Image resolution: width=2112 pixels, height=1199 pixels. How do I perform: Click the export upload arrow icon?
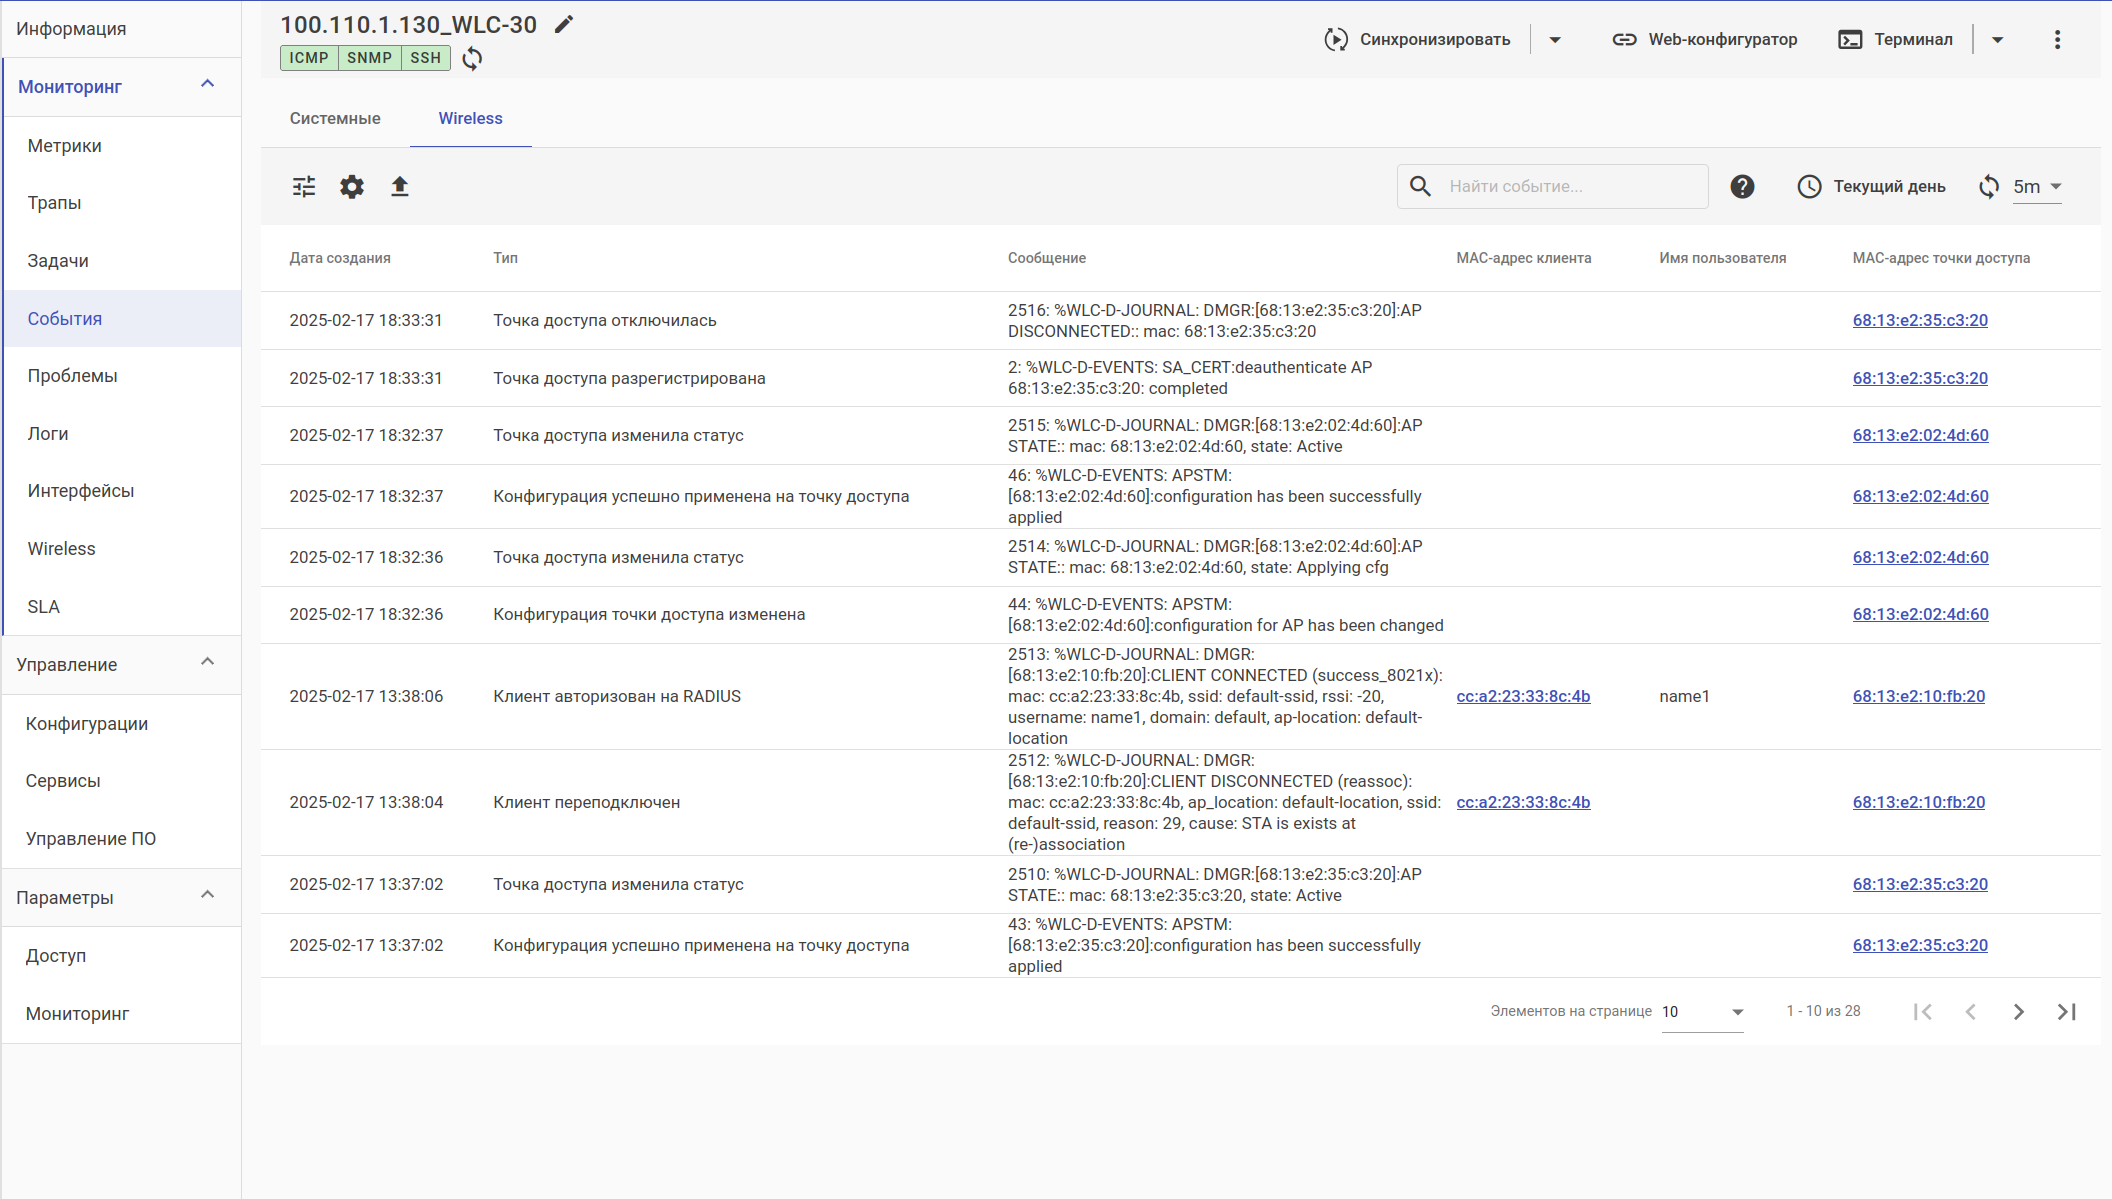(x=400, y=186)
